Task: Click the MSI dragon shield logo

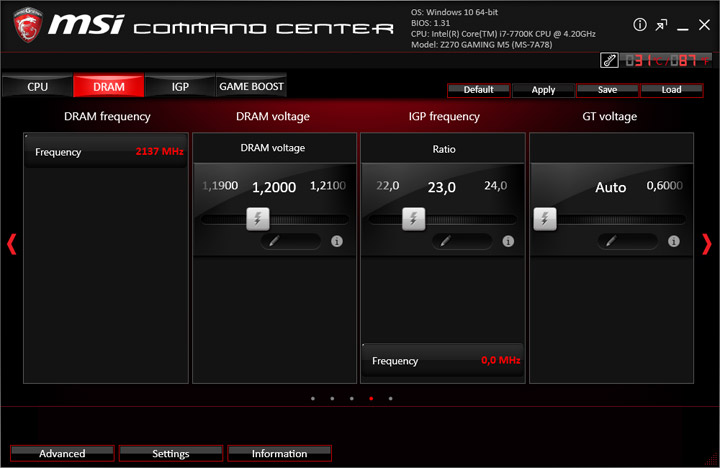Action: 28,25
